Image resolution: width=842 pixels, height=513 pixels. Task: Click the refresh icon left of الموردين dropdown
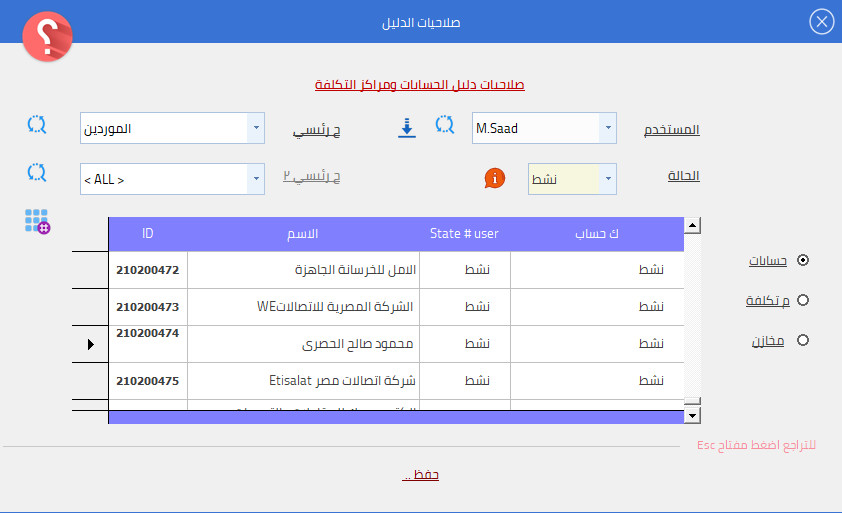click(37, 126)
